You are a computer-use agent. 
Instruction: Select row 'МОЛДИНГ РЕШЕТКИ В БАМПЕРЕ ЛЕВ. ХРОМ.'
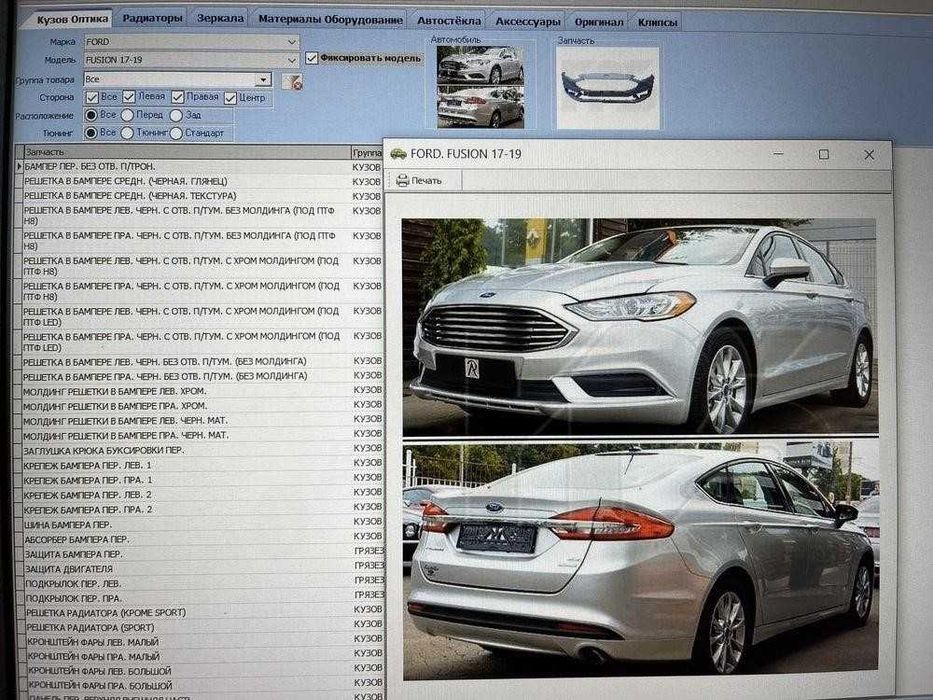pyautogui.click(x=201, y=391)
